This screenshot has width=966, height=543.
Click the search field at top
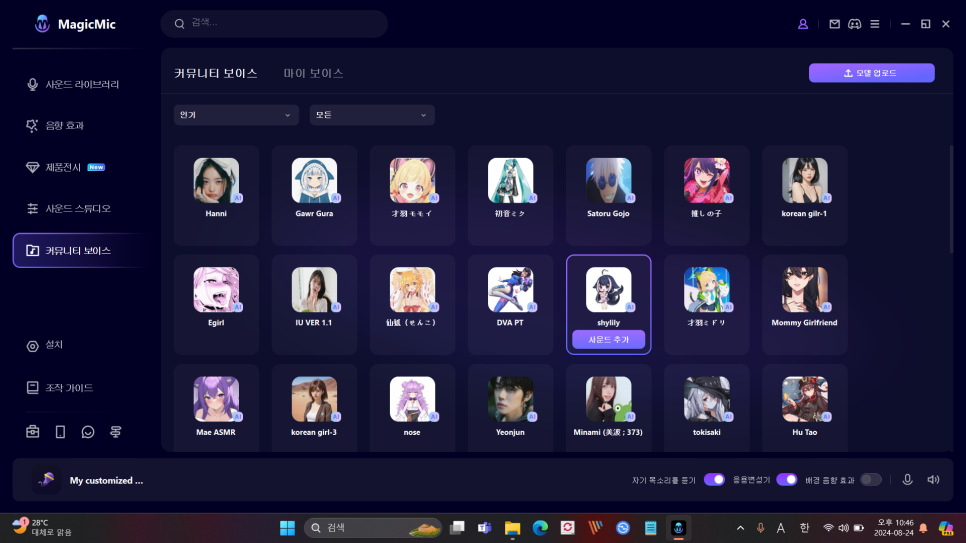click(274, 23)
